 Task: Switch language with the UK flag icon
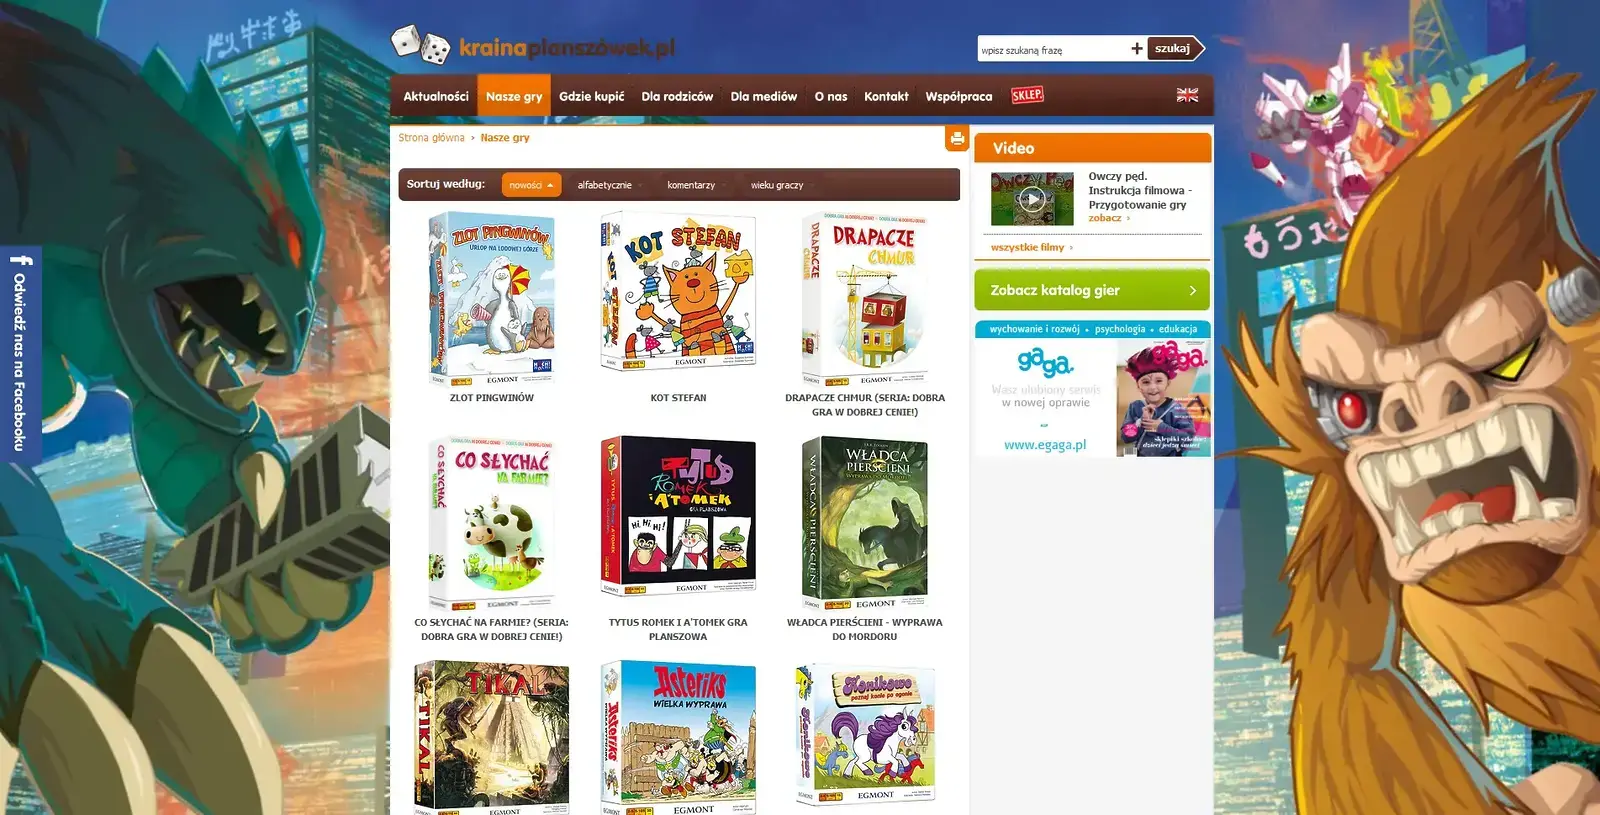click(x=1187, y=95)
